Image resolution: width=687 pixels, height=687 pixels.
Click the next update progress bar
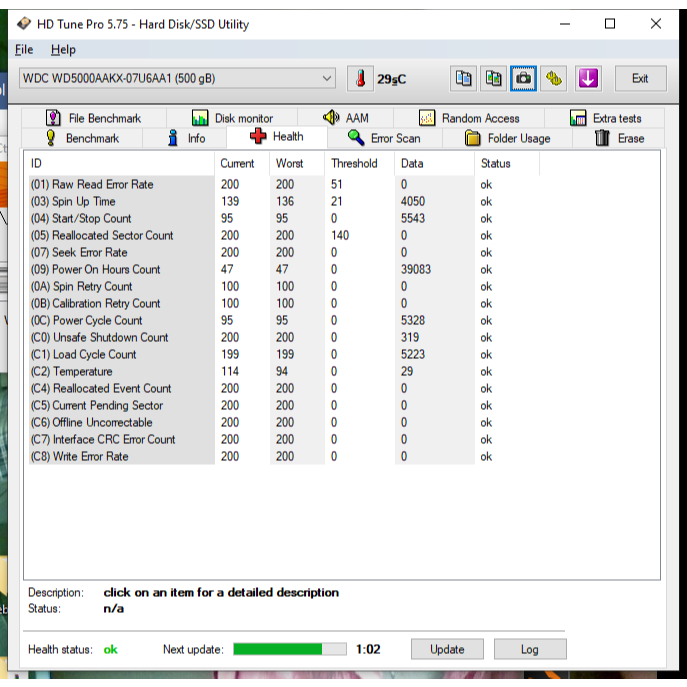coord(290,649)
